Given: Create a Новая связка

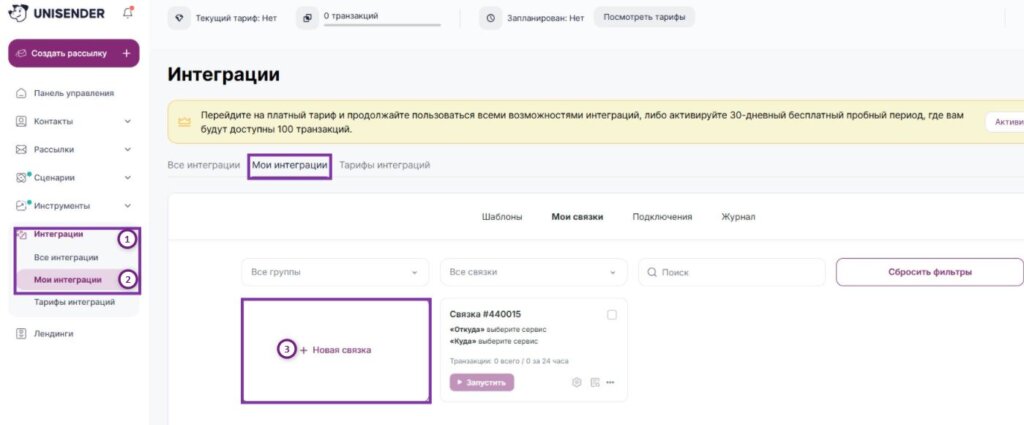Looking at the screenshot, I should 336,351.
